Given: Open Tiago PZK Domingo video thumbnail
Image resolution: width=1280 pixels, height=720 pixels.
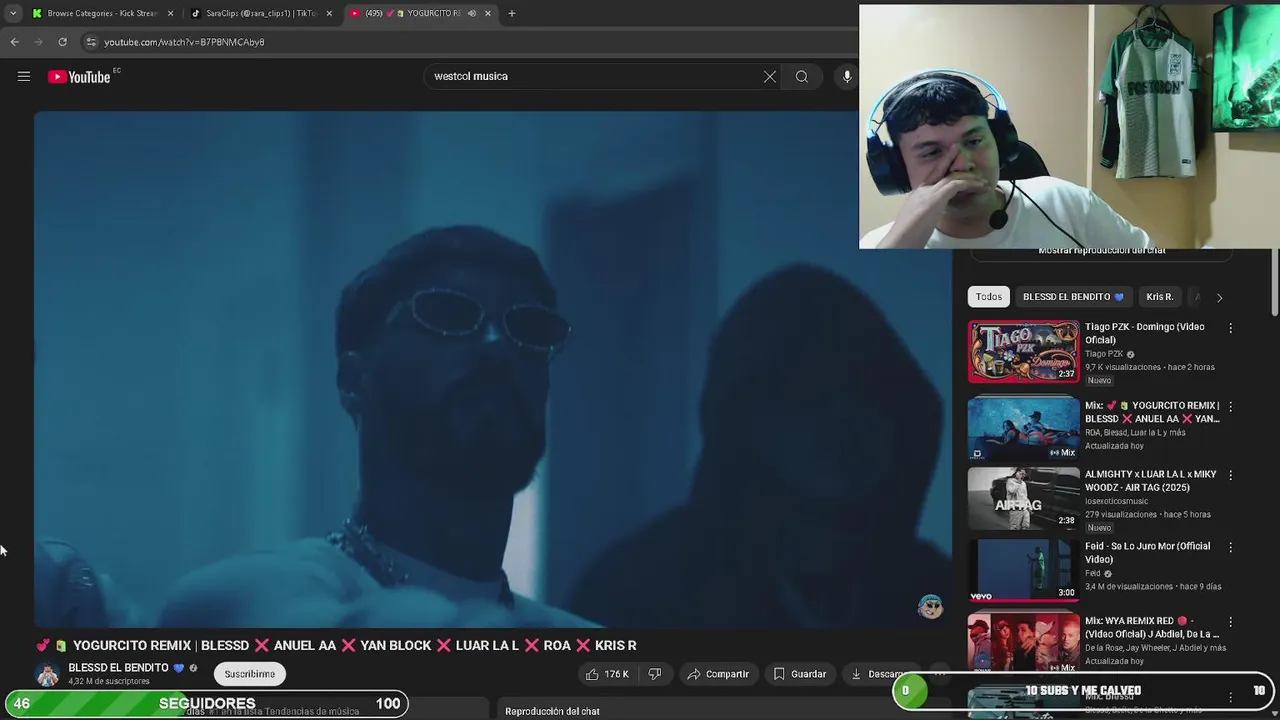Looking at the screenshot, I should click(x=1024, y=351).
